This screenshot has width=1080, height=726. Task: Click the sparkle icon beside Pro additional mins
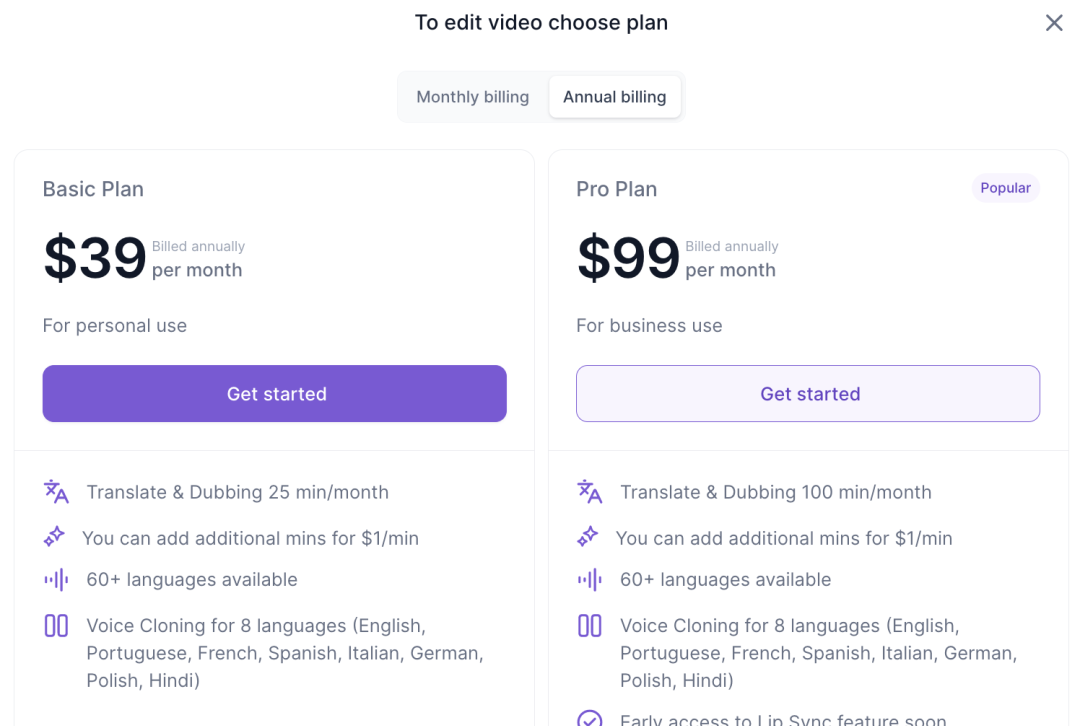click(x=588, y=537)
